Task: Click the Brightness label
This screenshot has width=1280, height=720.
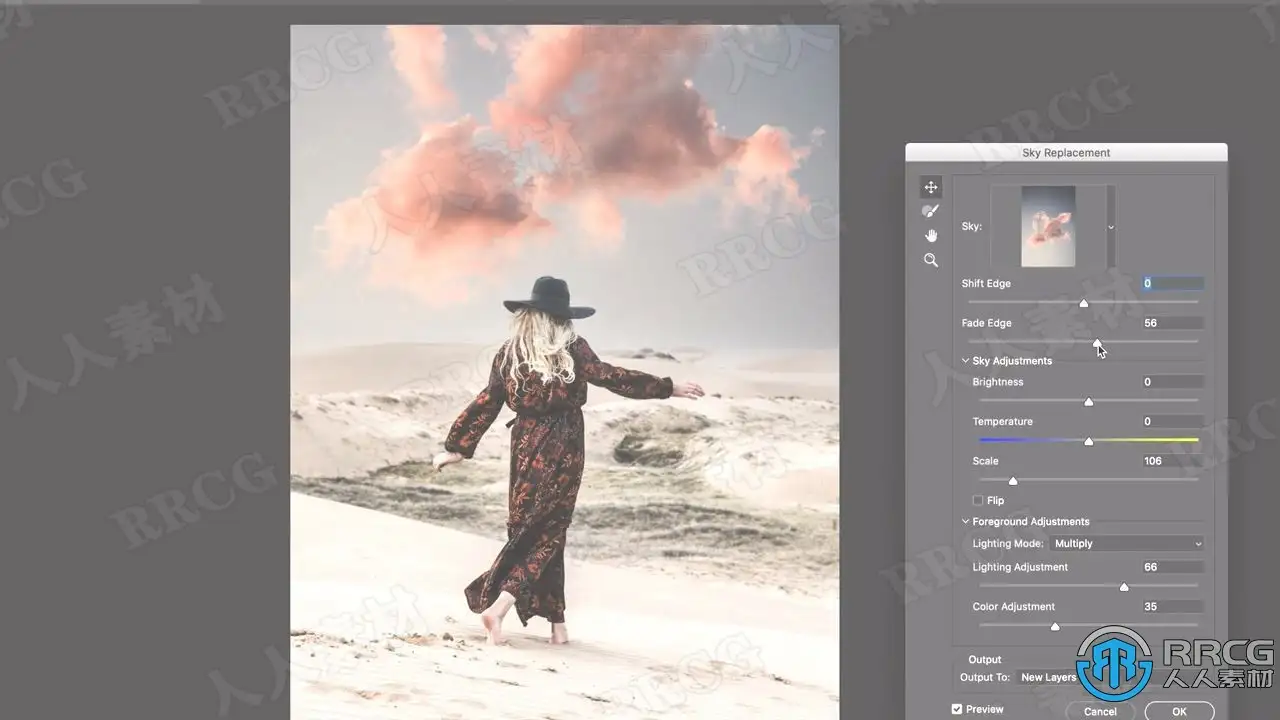Action: 998,382
